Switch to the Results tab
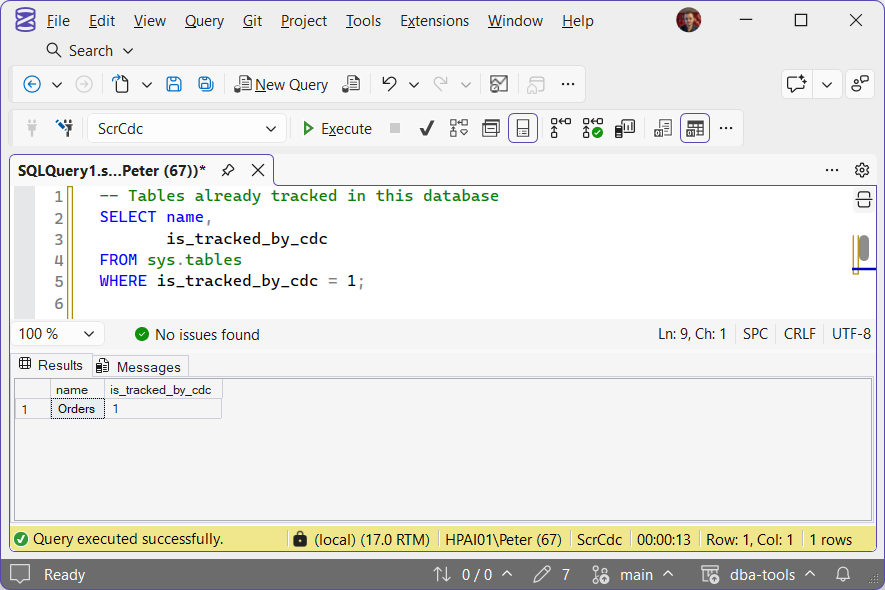 [x=51, y=365]
